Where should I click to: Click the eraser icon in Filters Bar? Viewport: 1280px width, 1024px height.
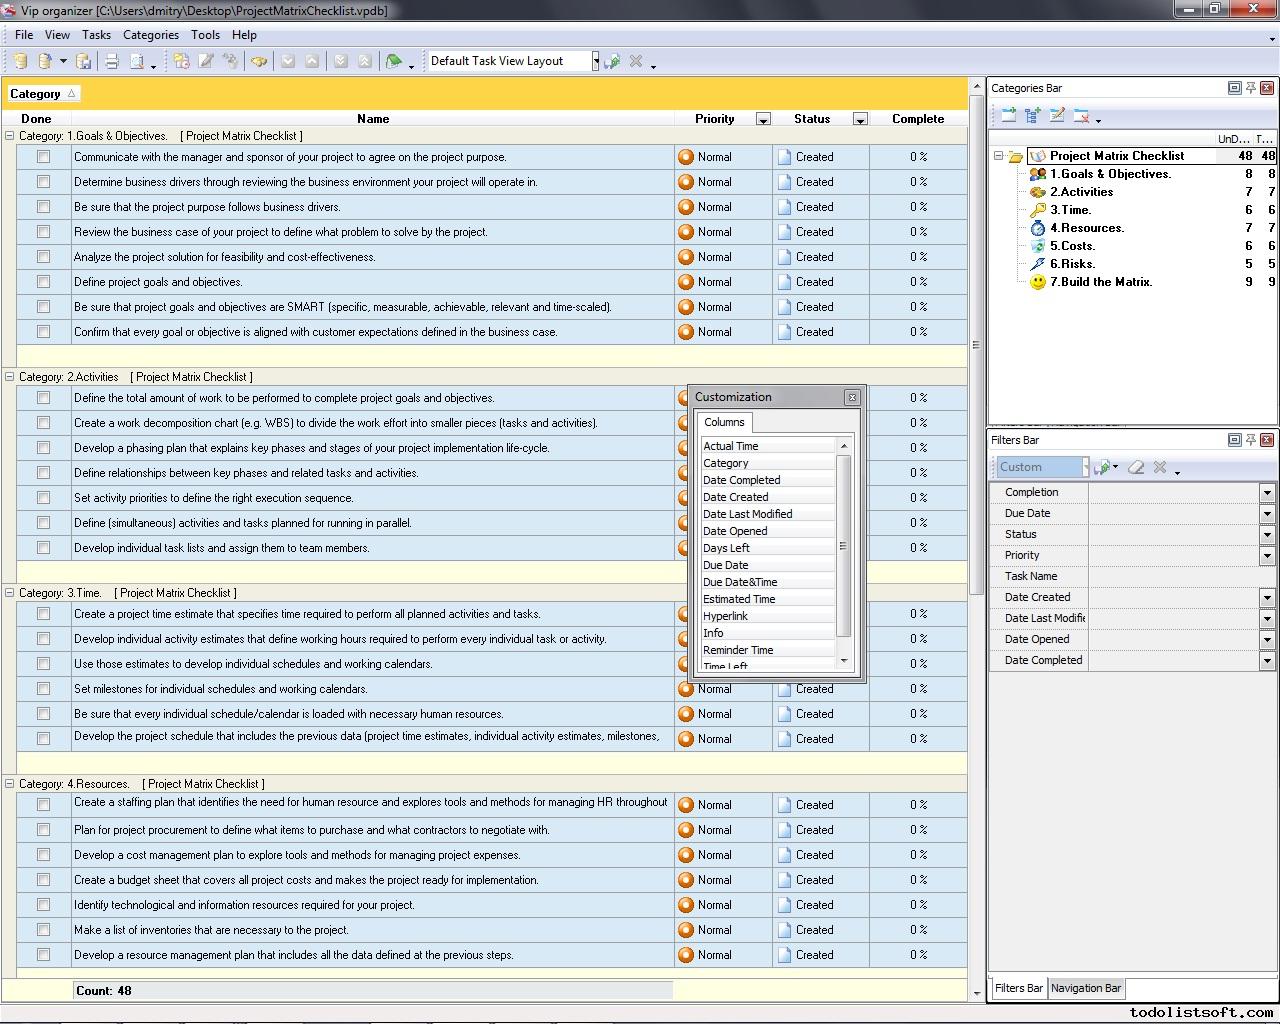tap(1136, 467)
